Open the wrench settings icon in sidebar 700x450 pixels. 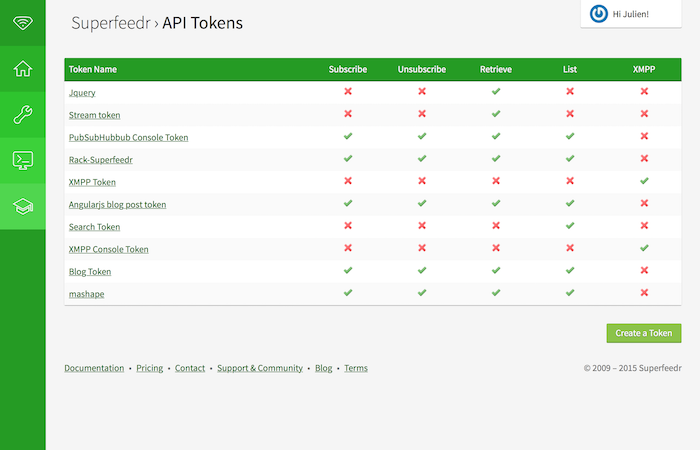point(23,115)
